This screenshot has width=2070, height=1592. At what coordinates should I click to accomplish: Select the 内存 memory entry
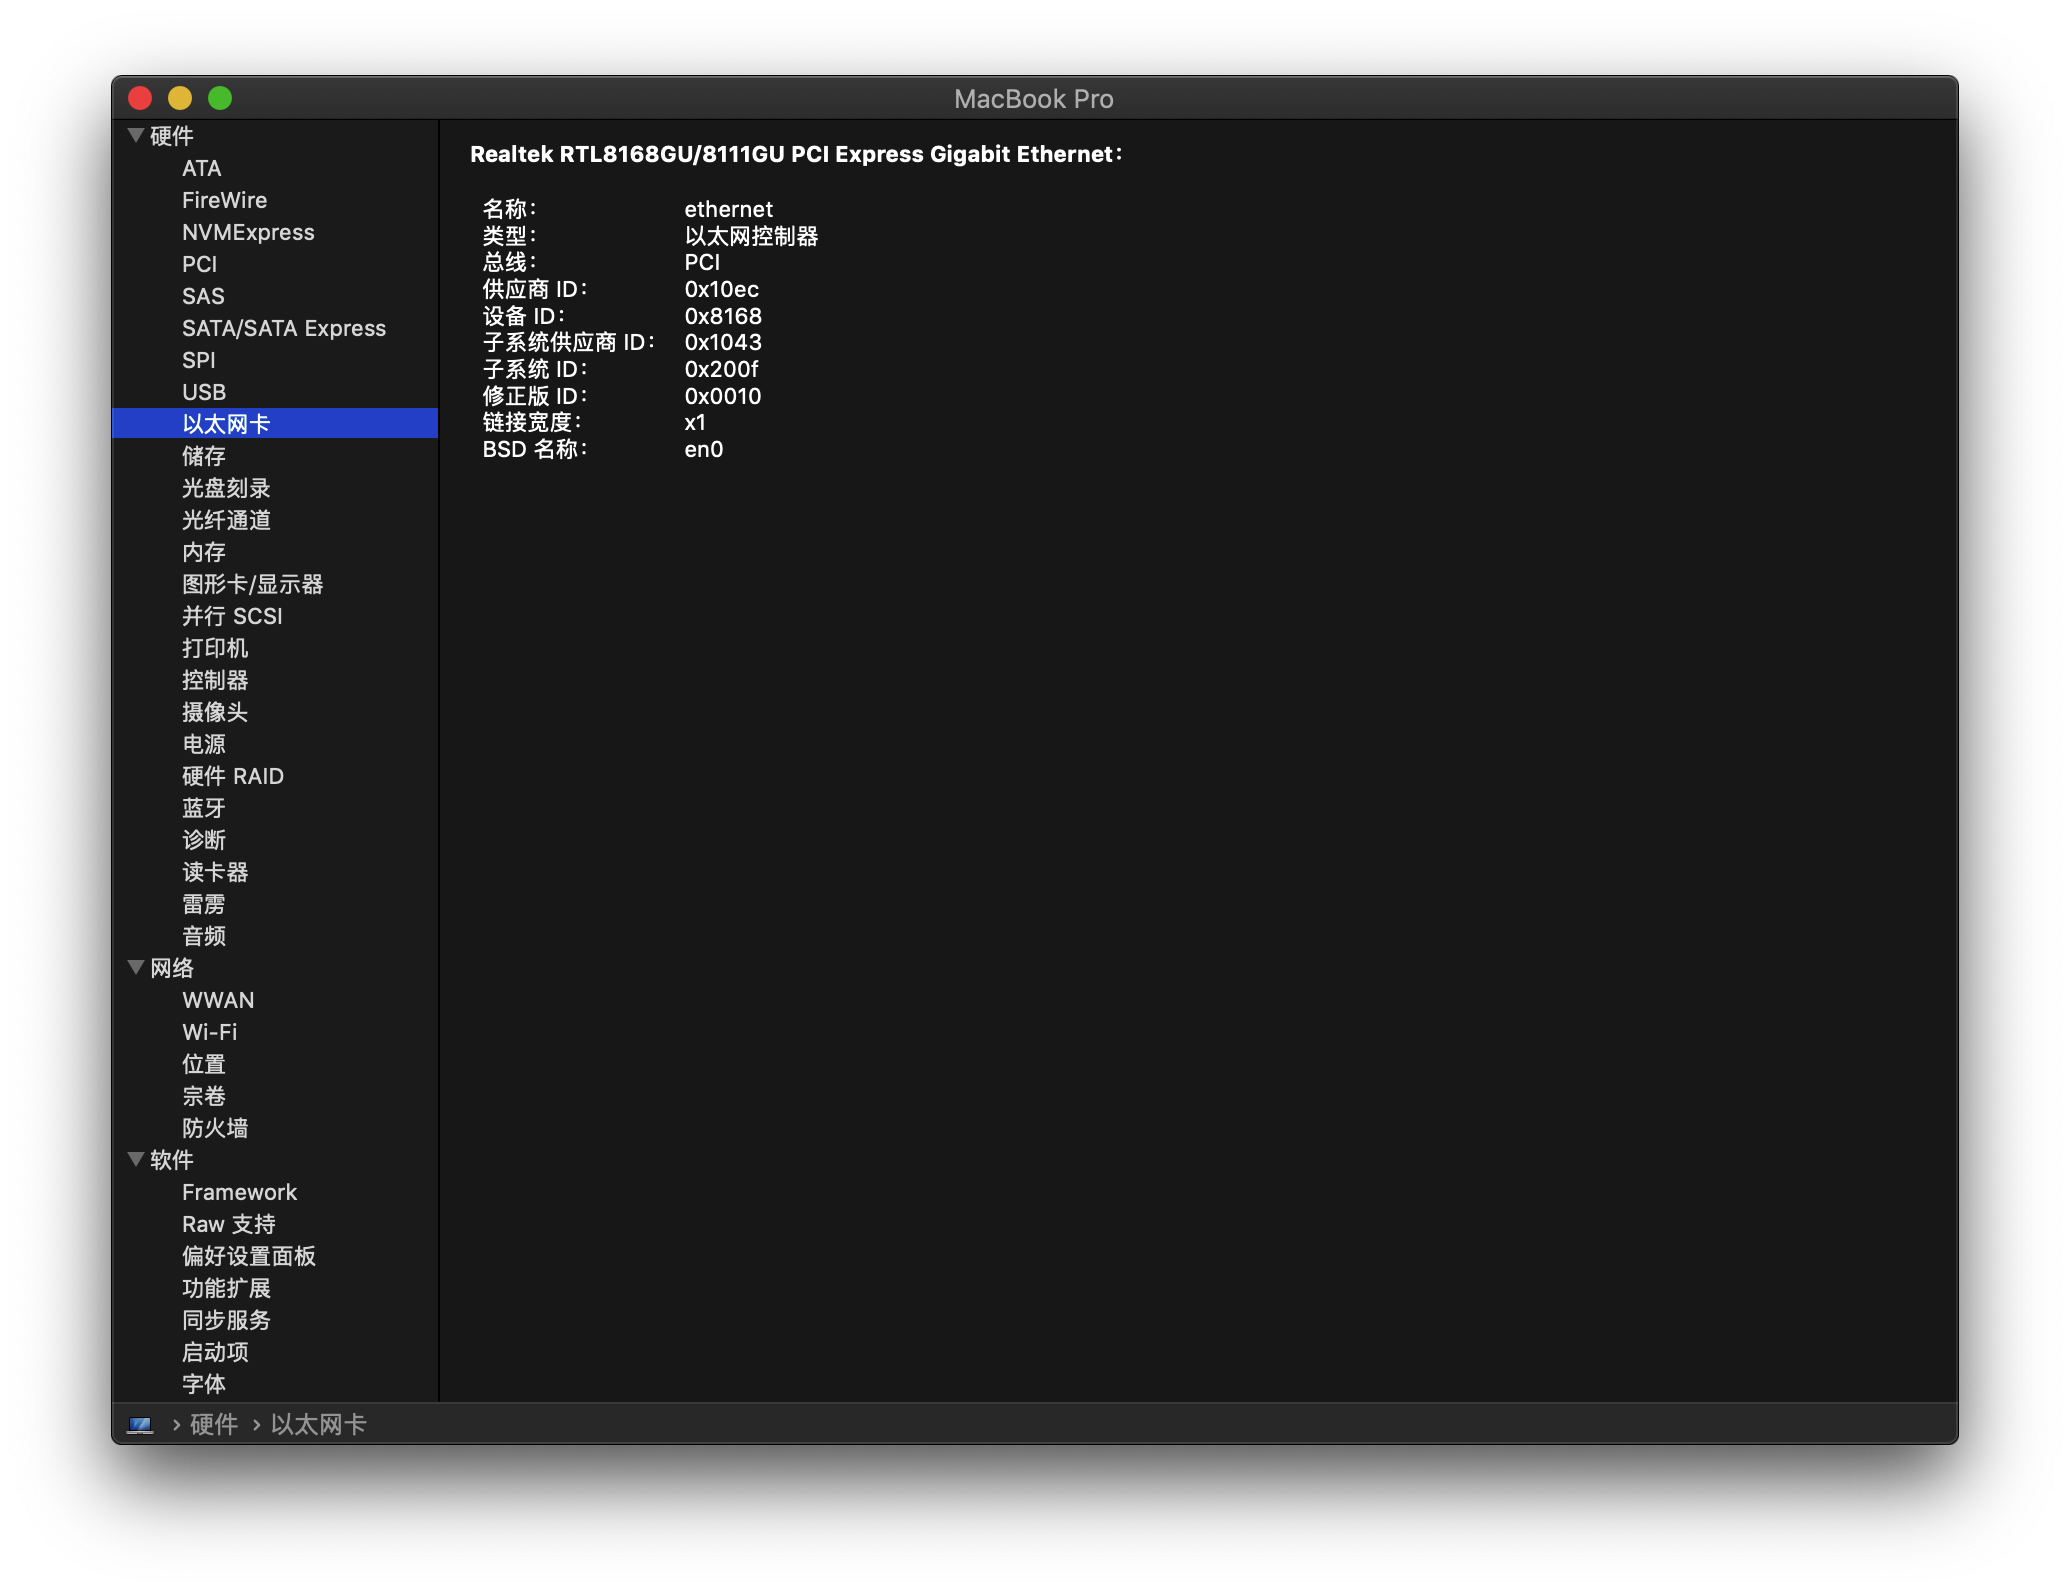tap(204, 552)
